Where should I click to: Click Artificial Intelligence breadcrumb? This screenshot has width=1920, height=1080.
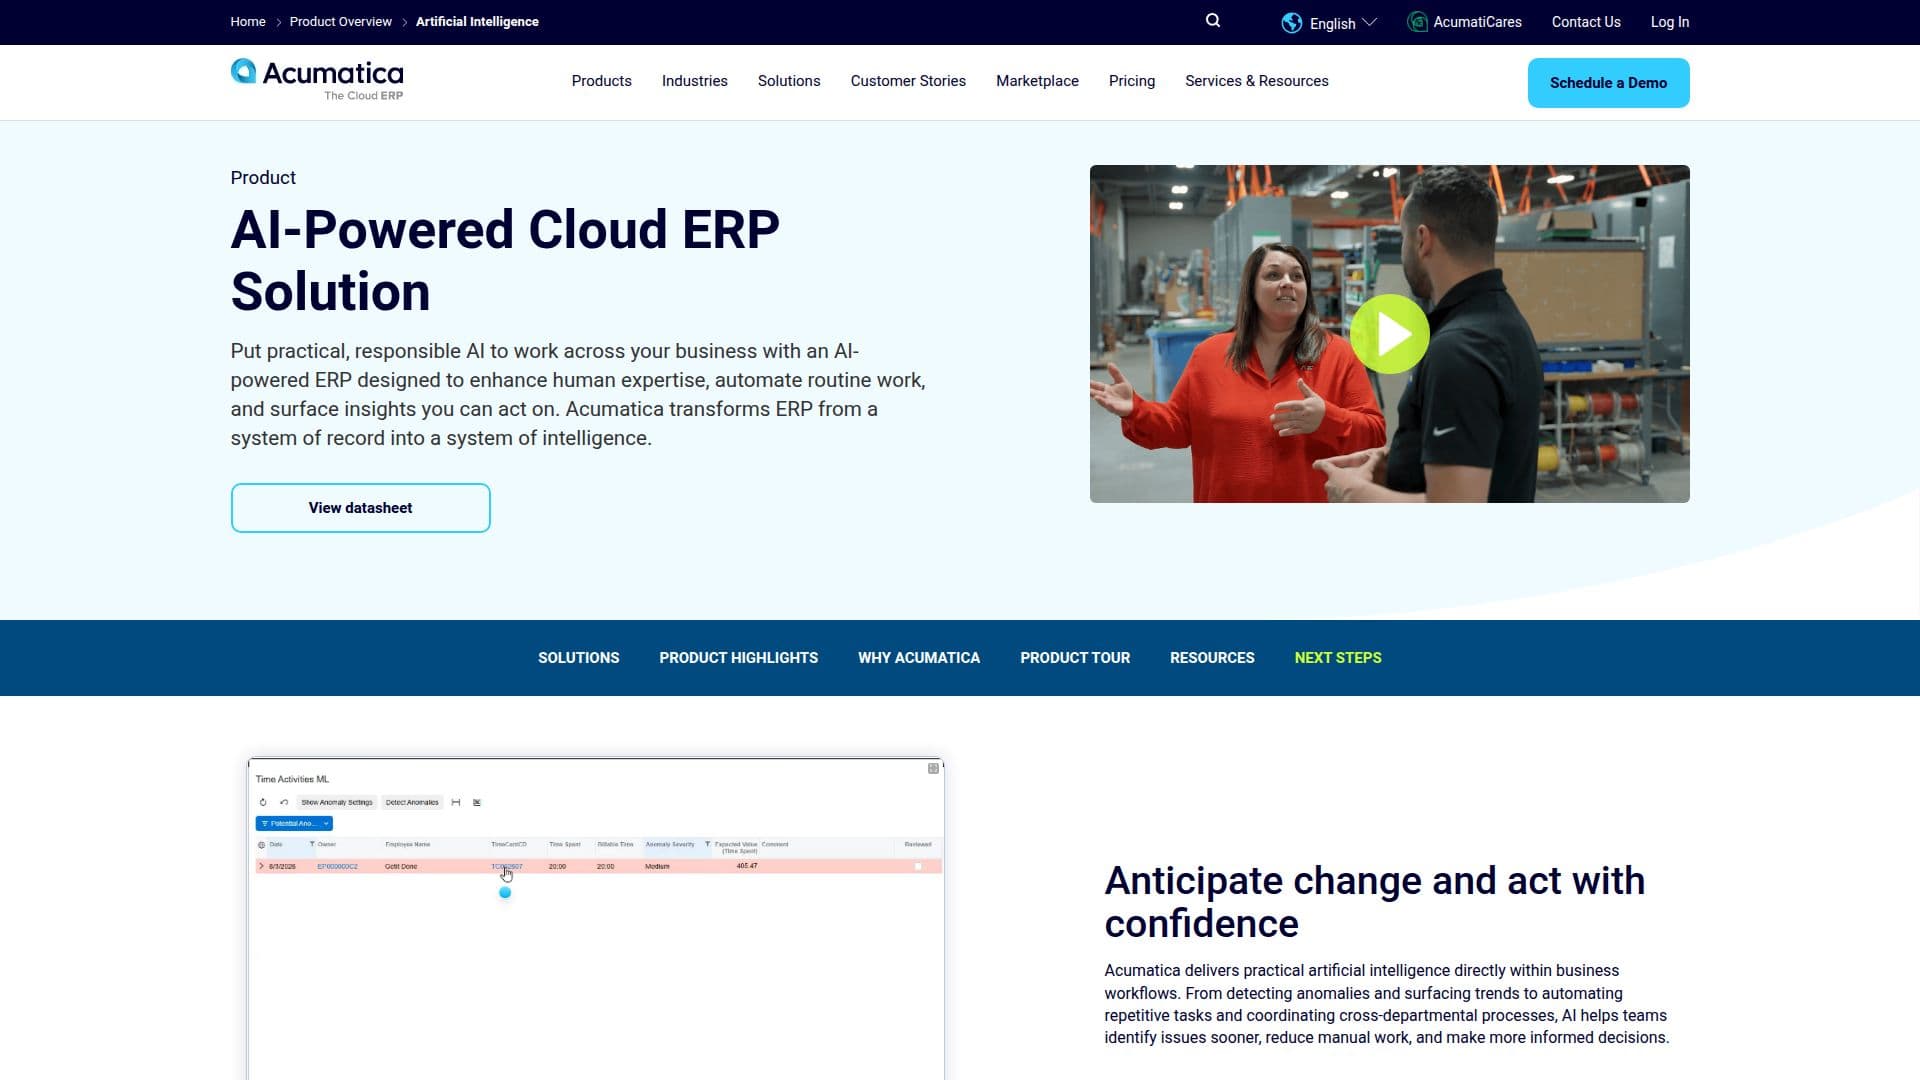pos(477,21)
